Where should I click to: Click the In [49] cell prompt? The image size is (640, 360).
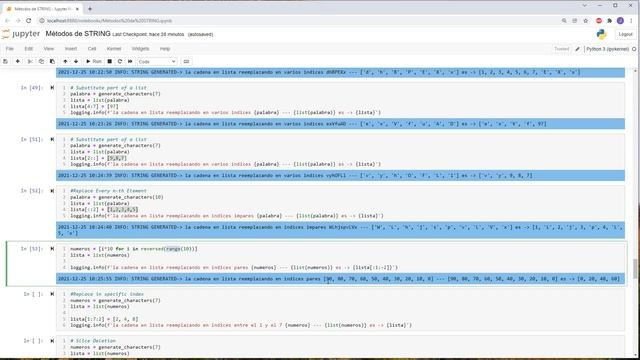(32, 88)
